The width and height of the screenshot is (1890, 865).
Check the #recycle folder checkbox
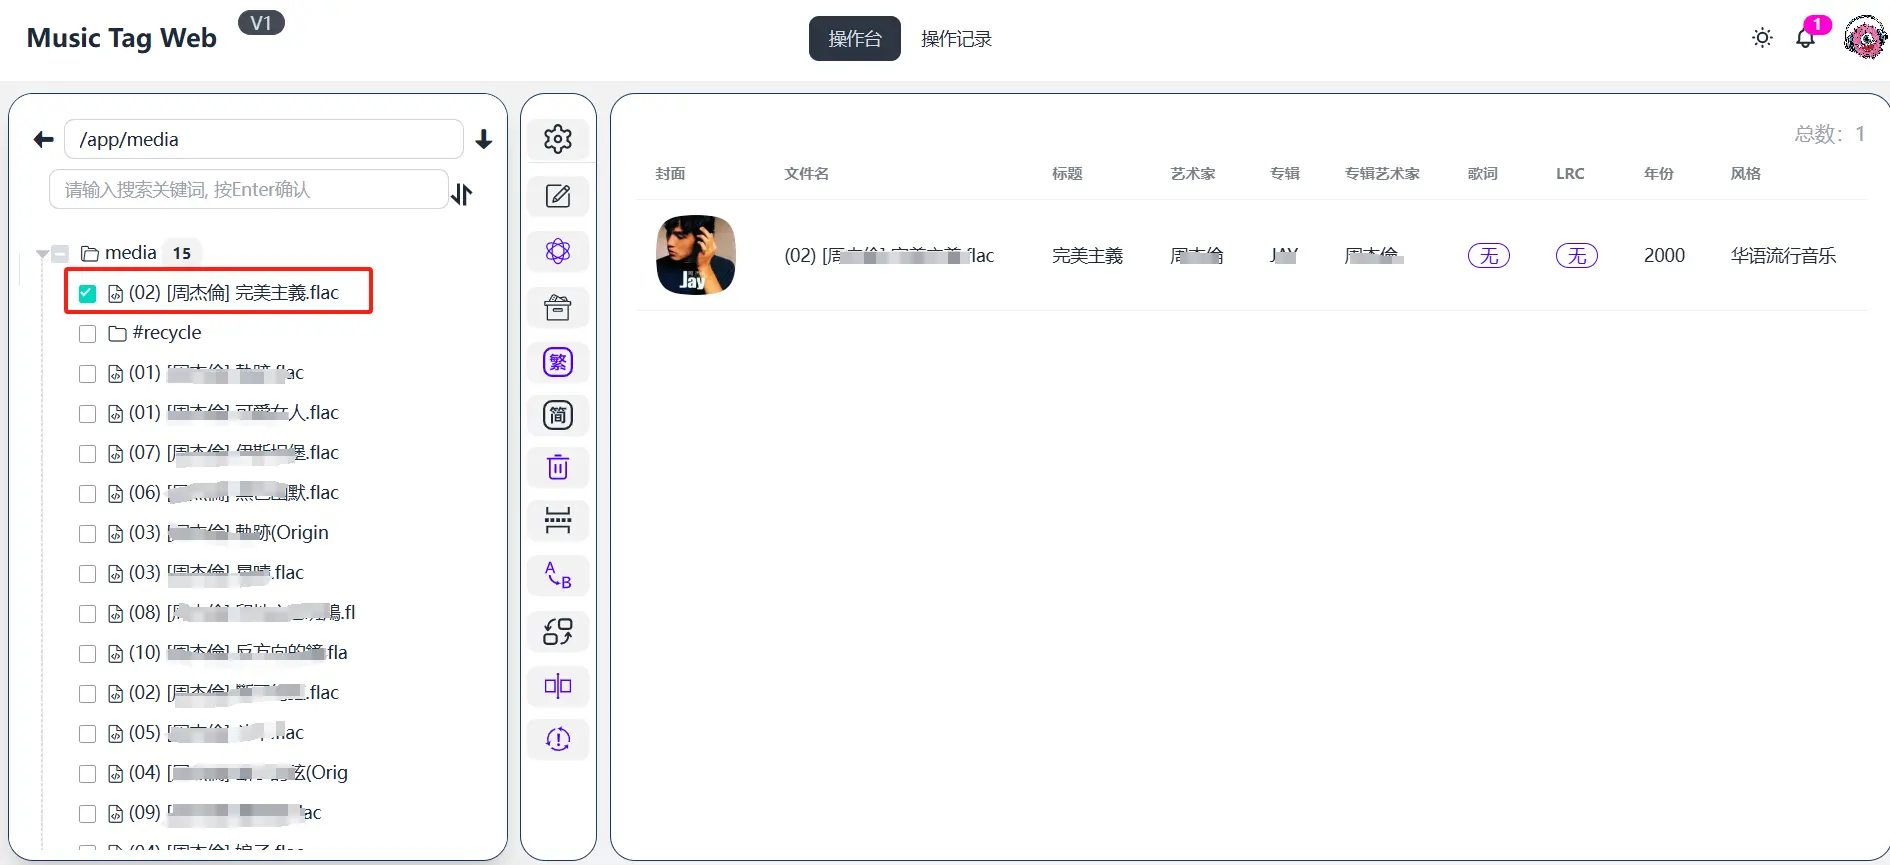tap(88, 333)
